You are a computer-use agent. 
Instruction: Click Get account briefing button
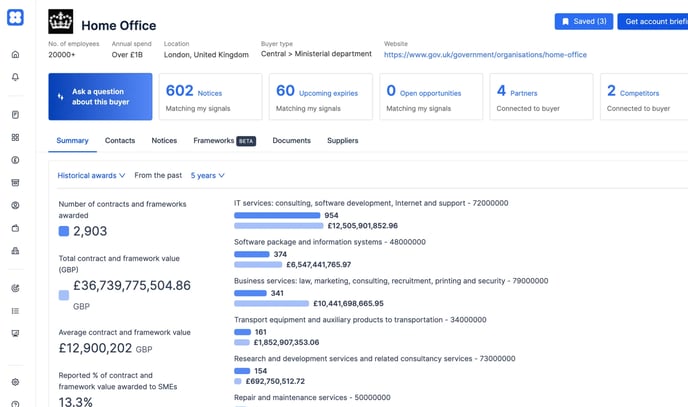(653, 21)
